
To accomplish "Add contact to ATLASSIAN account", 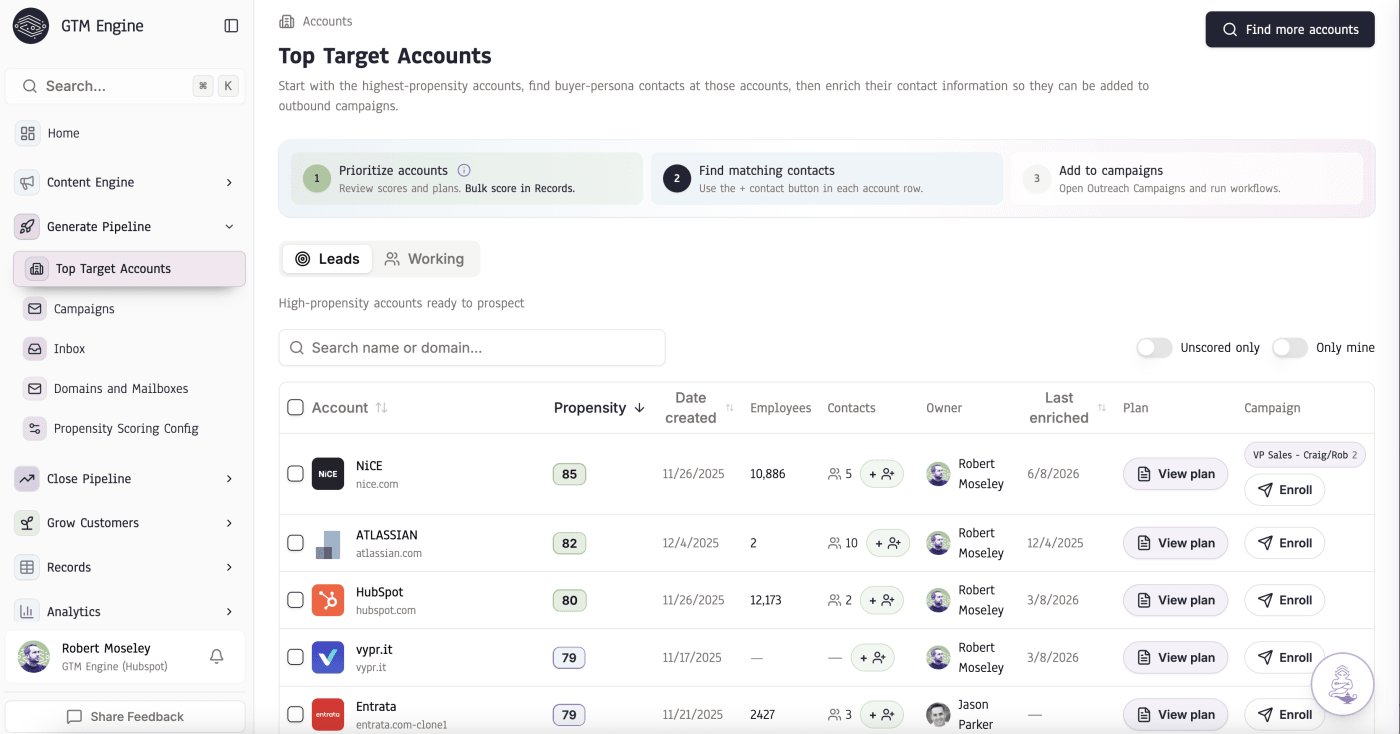I will 888,543.
